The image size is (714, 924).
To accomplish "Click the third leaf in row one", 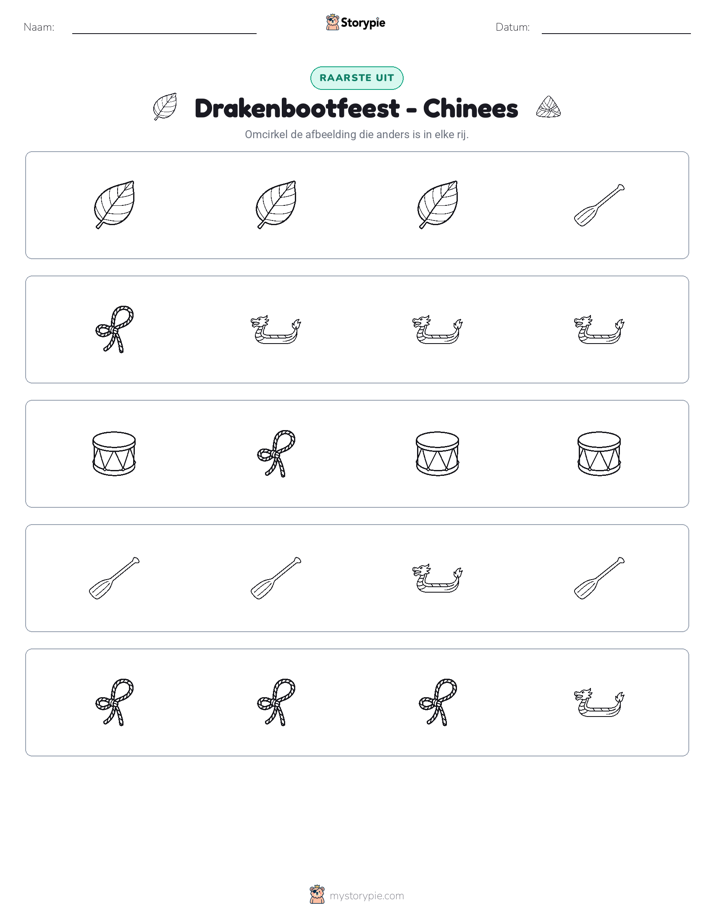I will (x=437, y=205).
